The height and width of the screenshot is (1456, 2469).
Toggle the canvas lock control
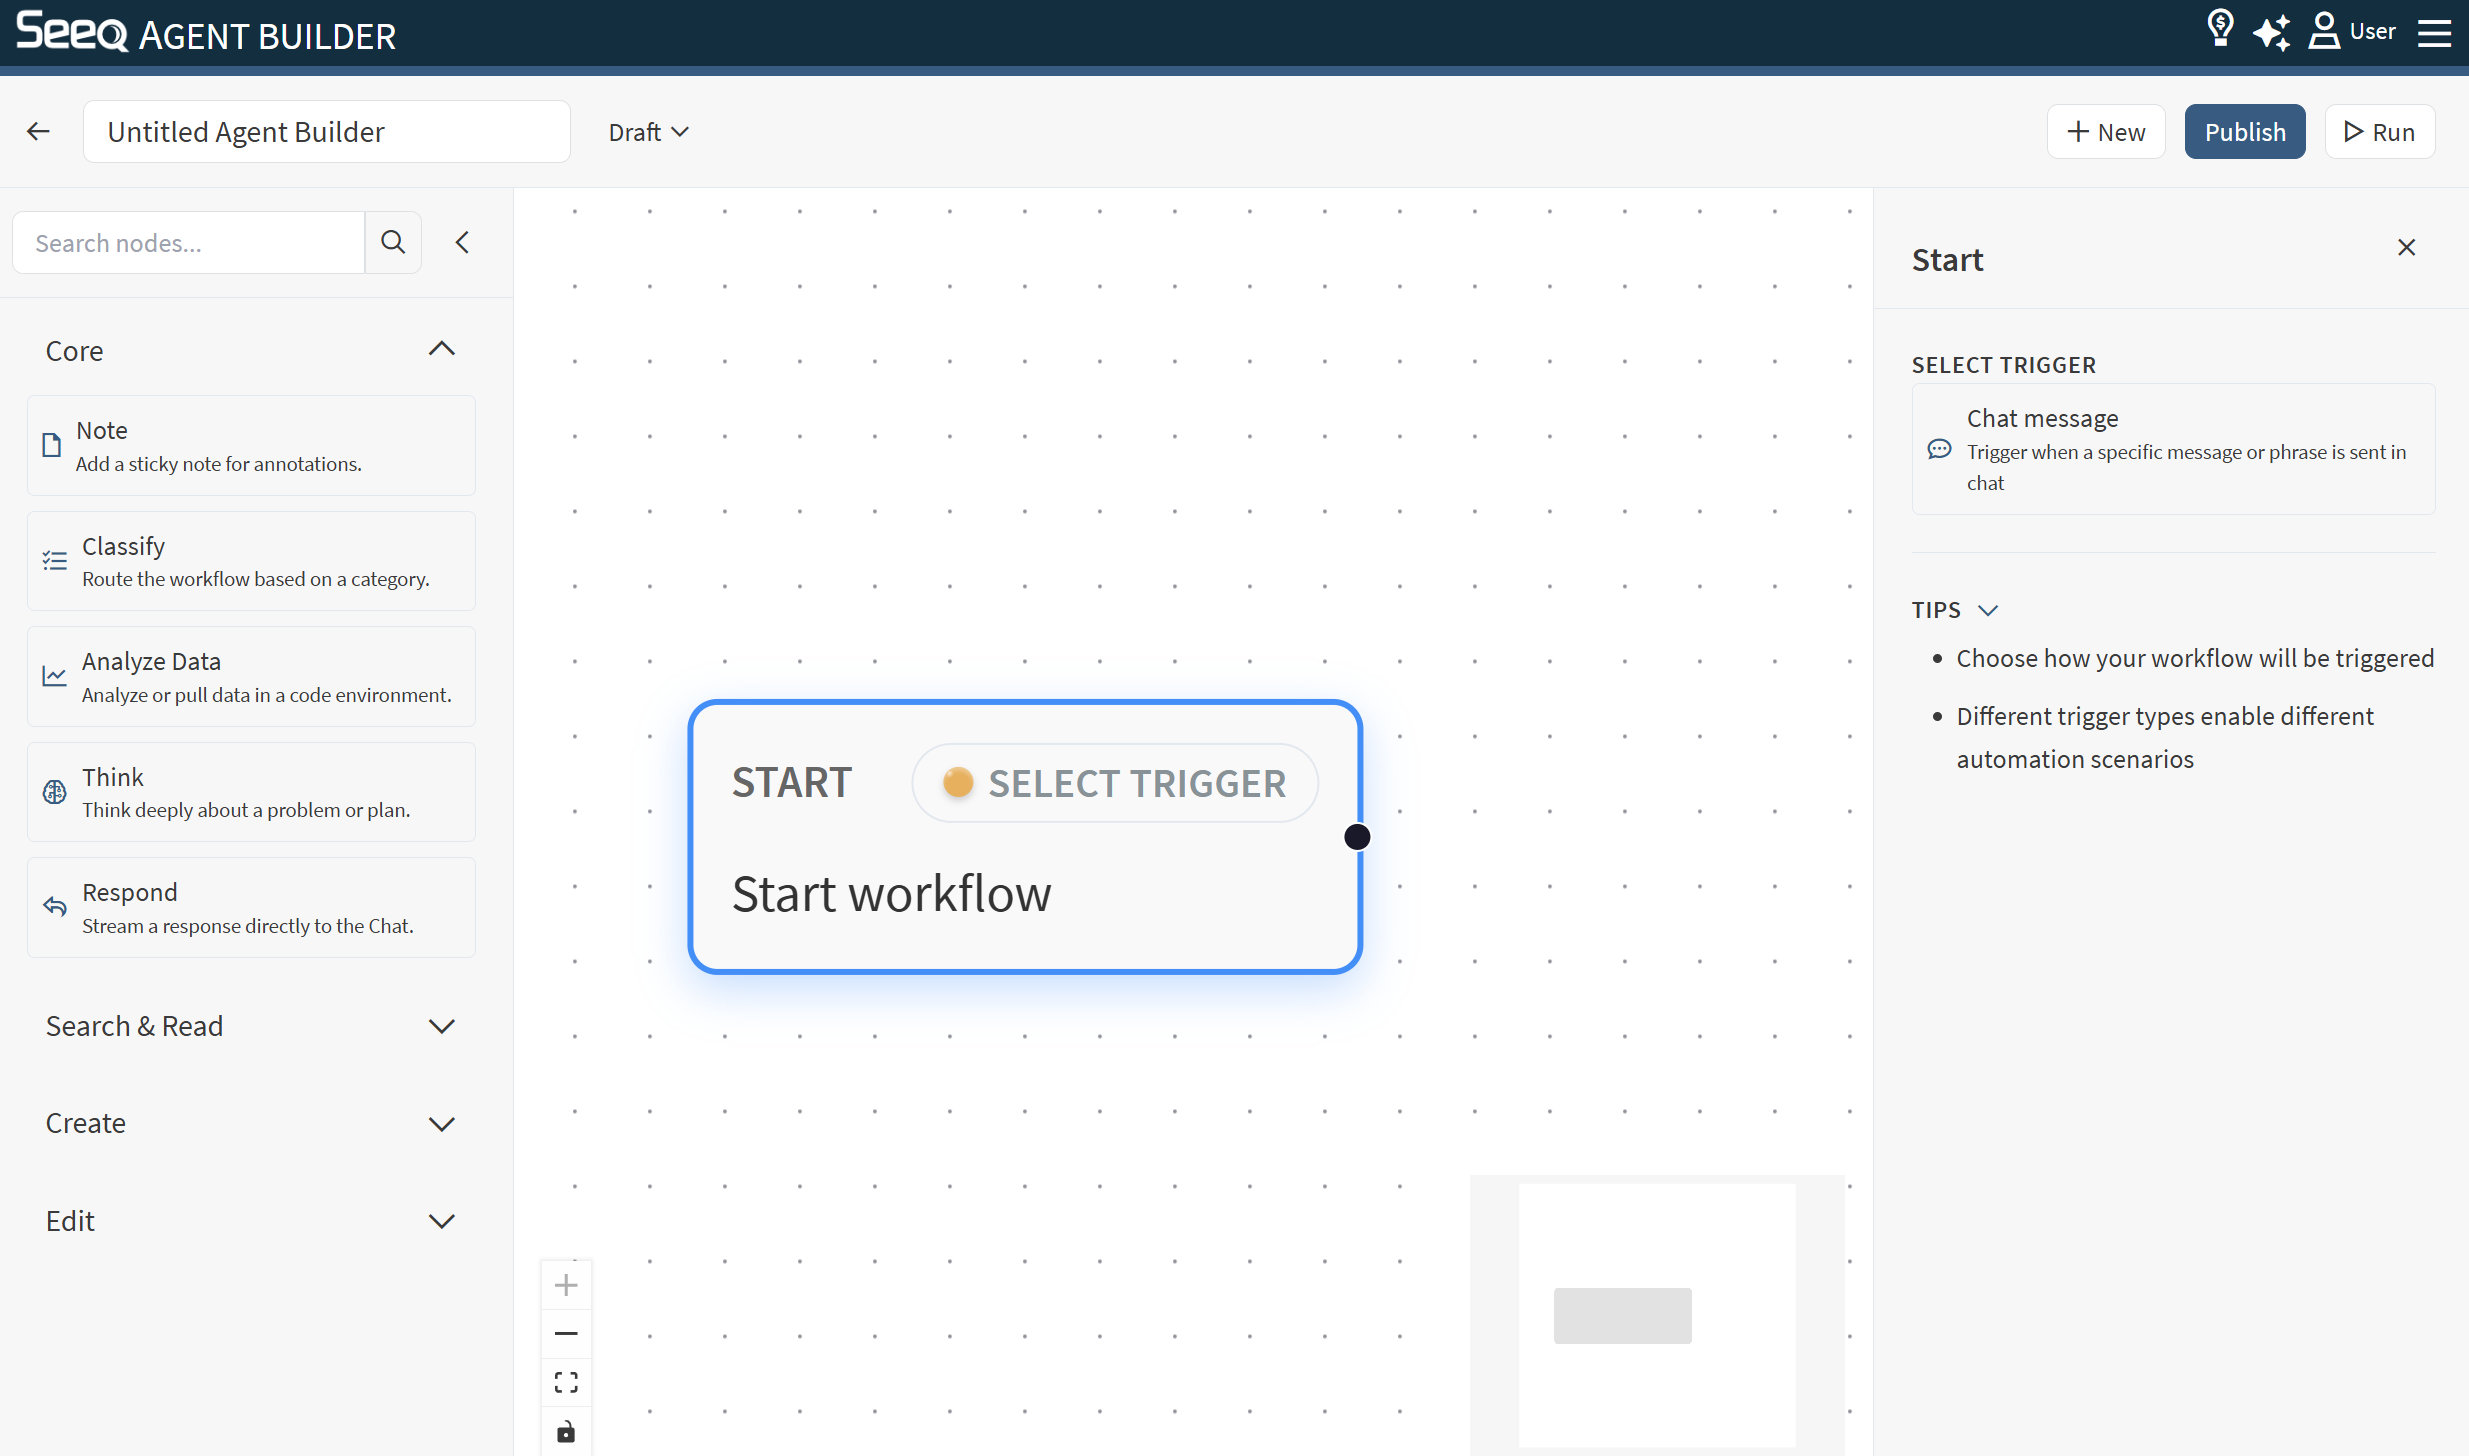click(566, 1431)
